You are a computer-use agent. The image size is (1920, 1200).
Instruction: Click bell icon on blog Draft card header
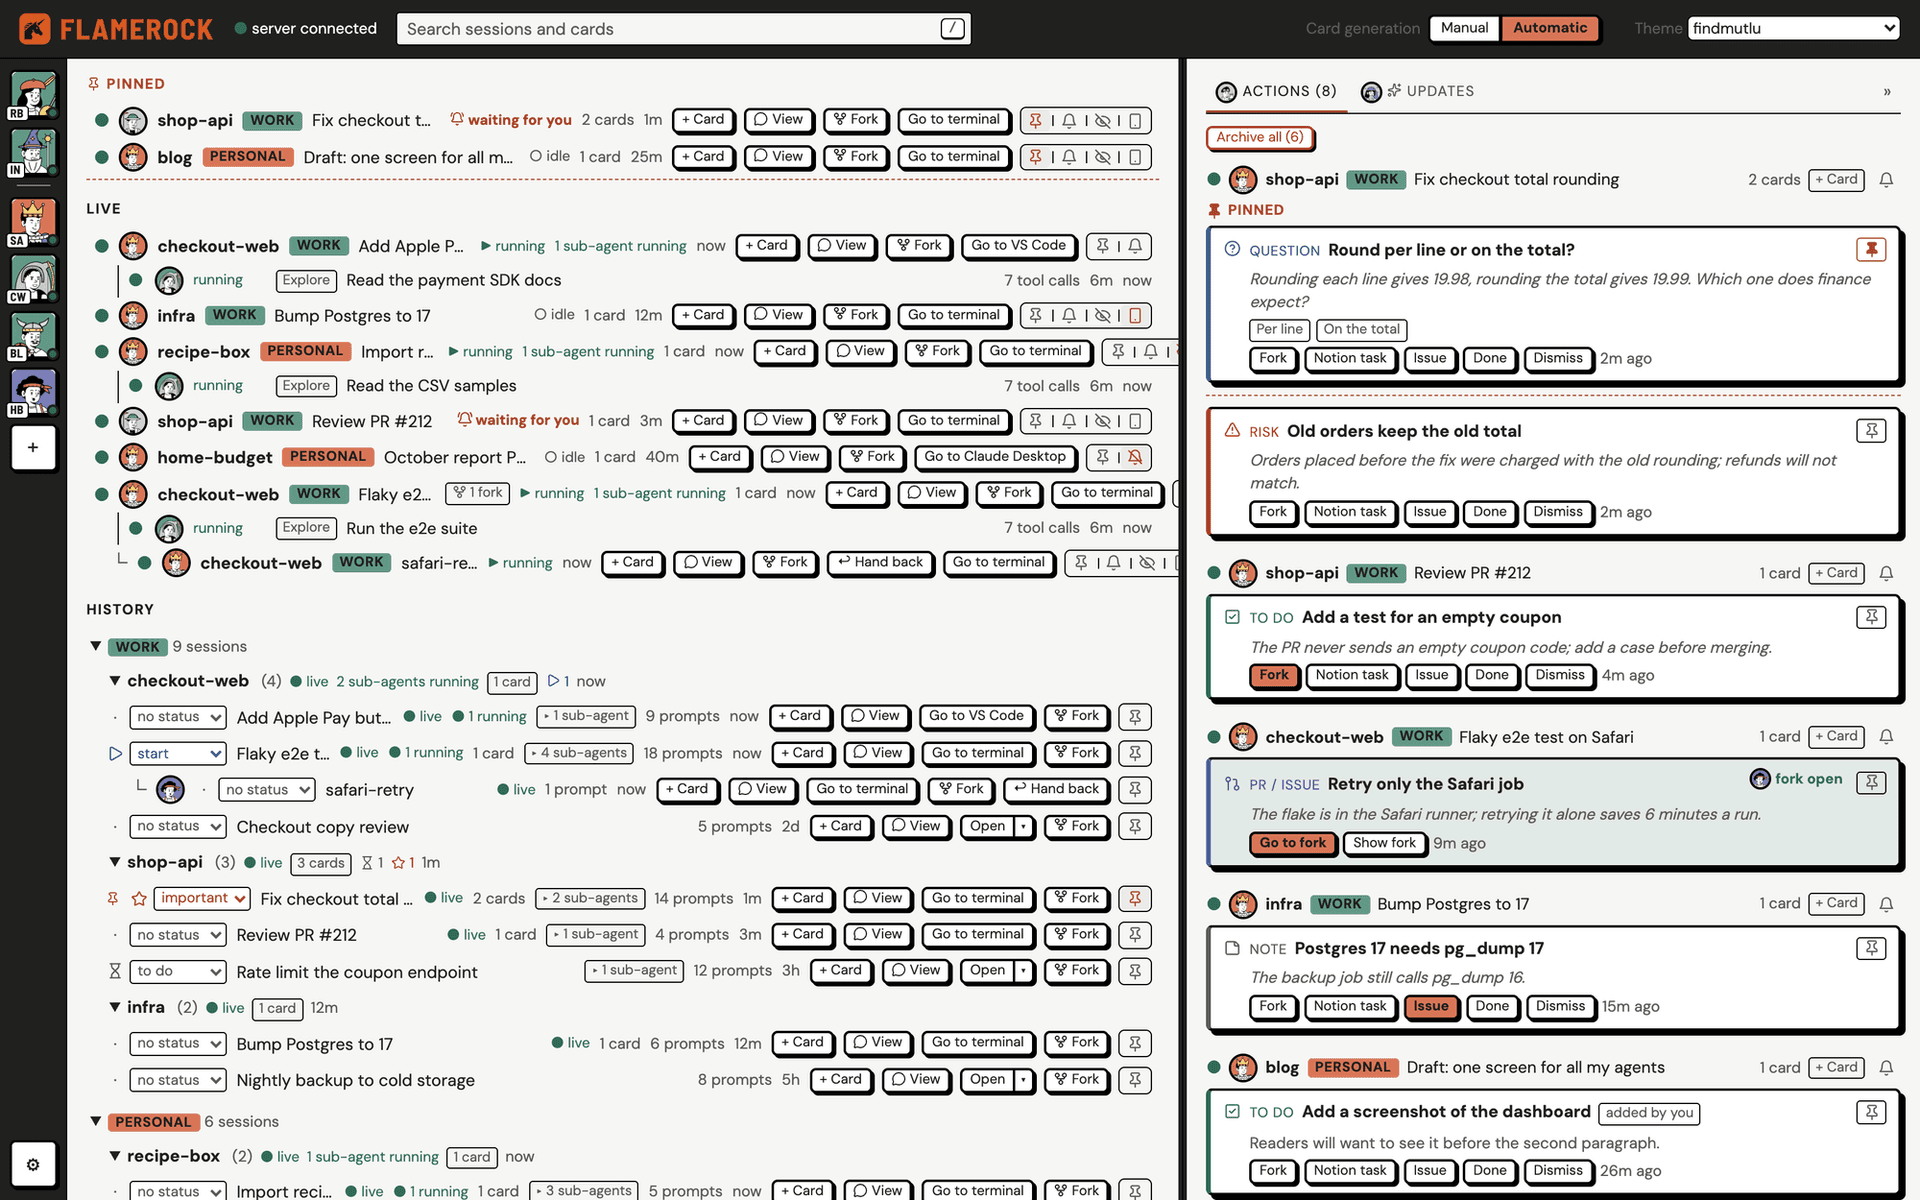coord(1886,1068)
